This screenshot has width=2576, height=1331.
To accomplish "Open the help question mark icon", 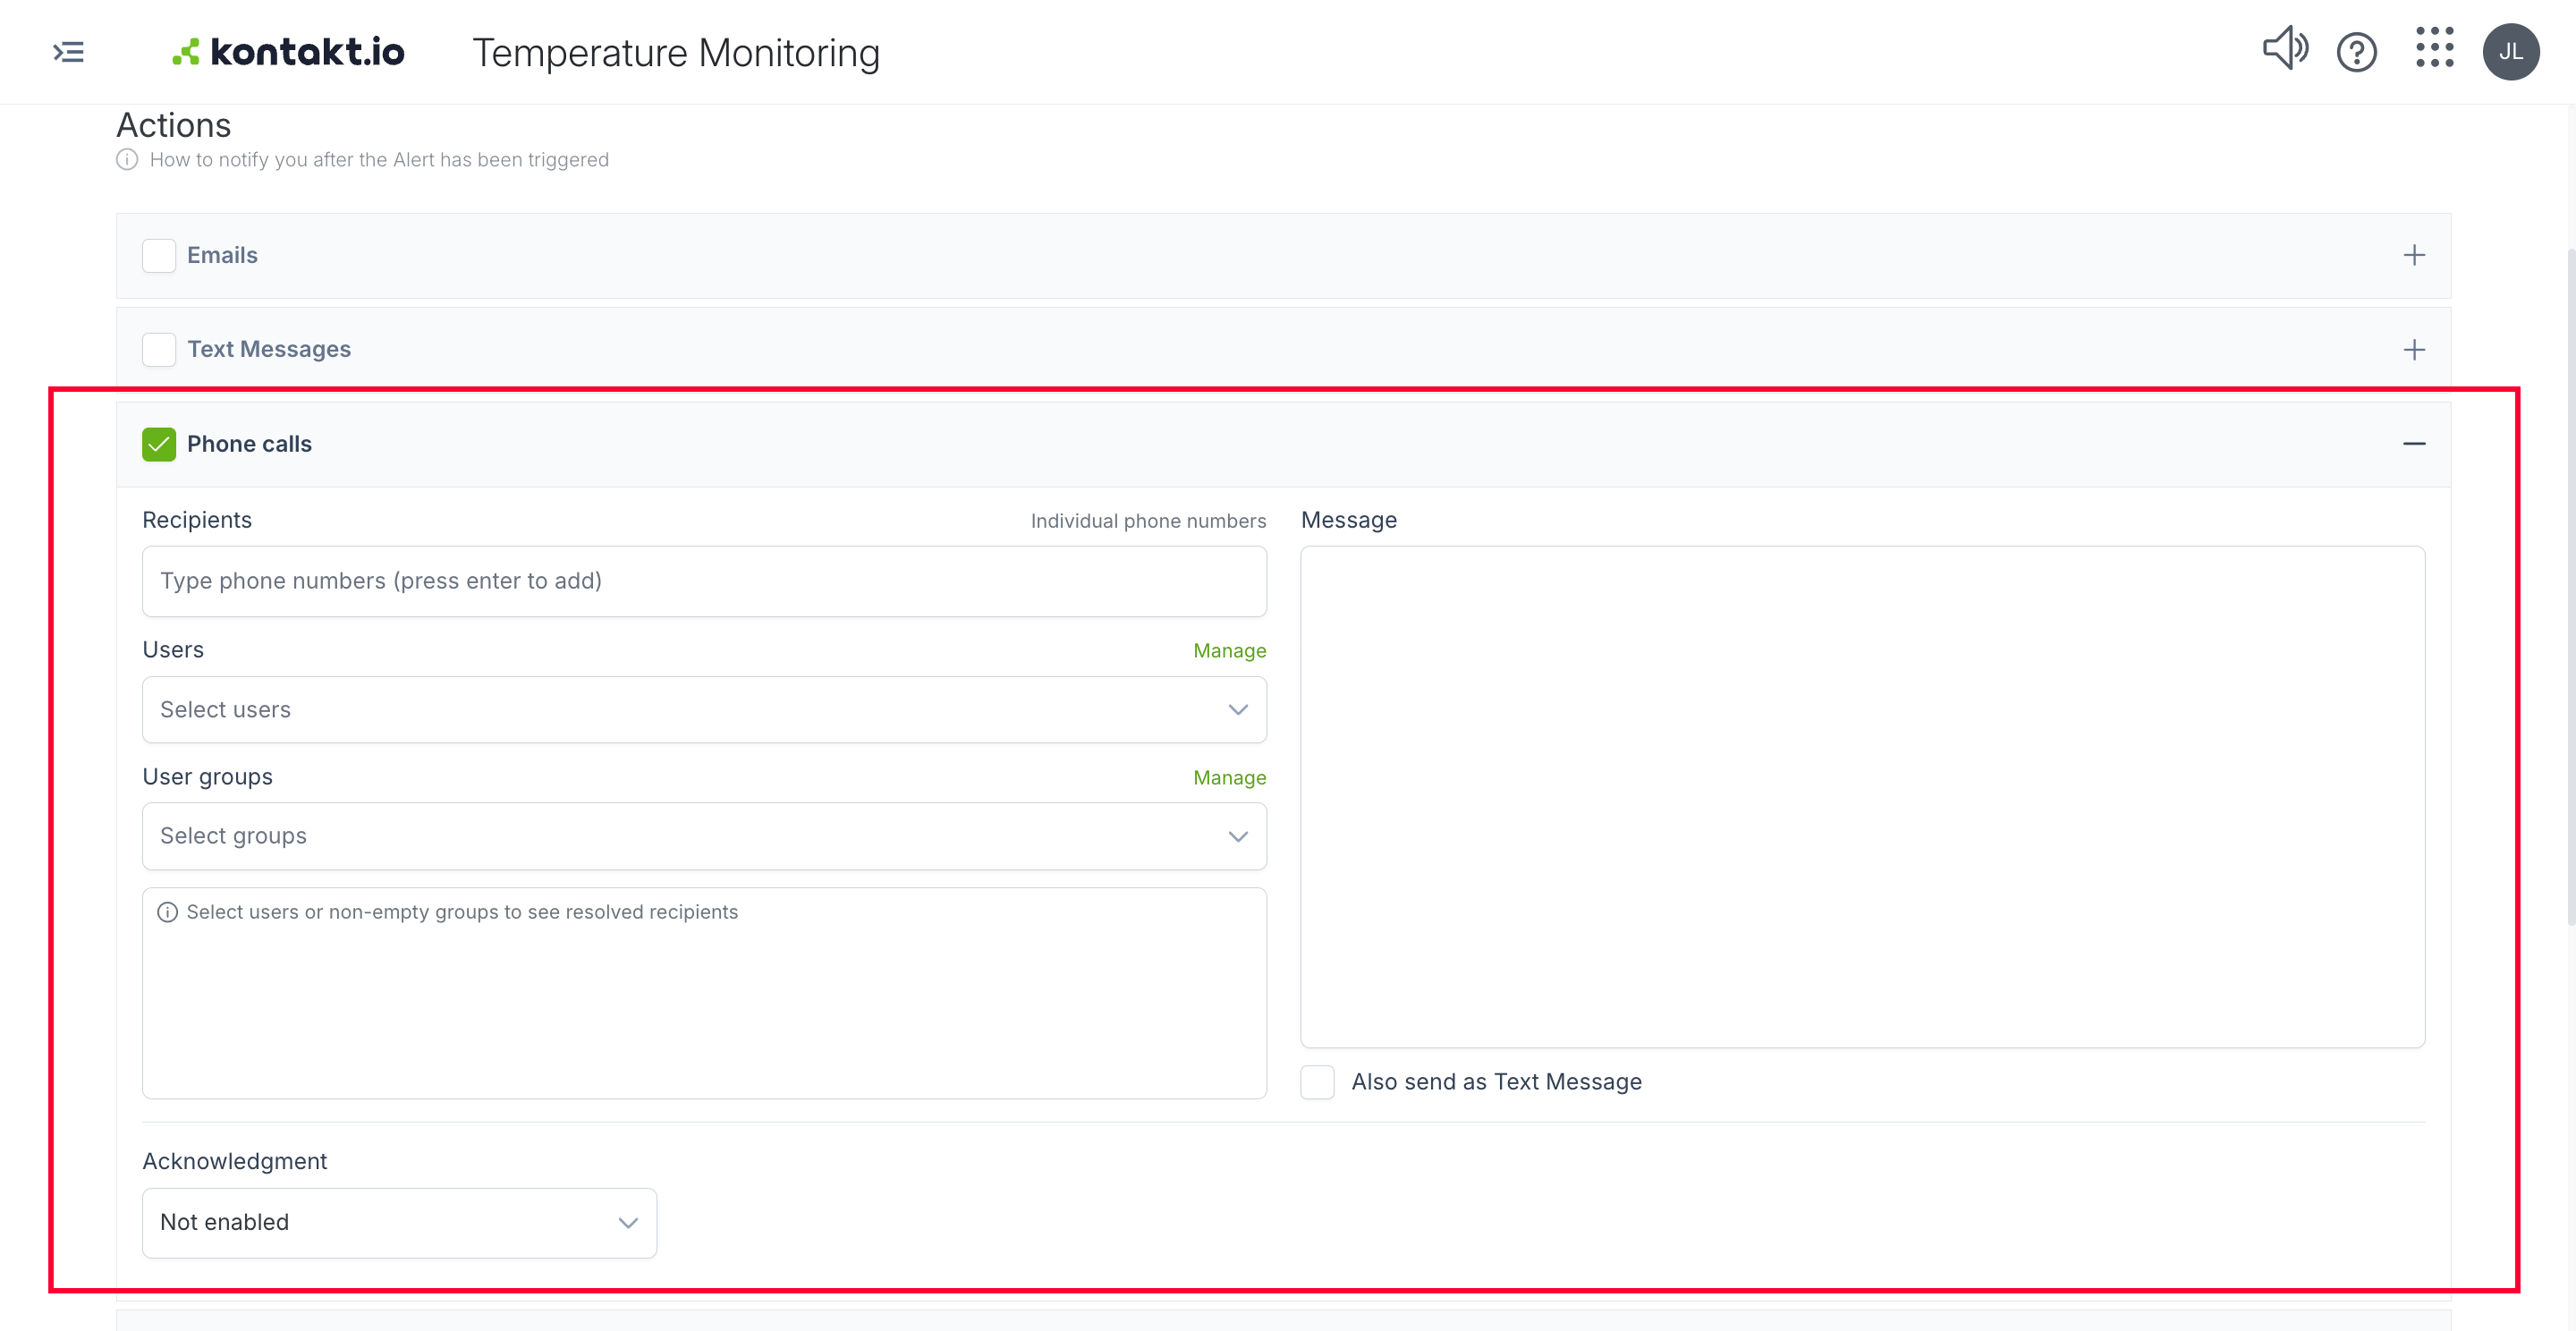I will pyautogui.click(x=2356, y=52).
